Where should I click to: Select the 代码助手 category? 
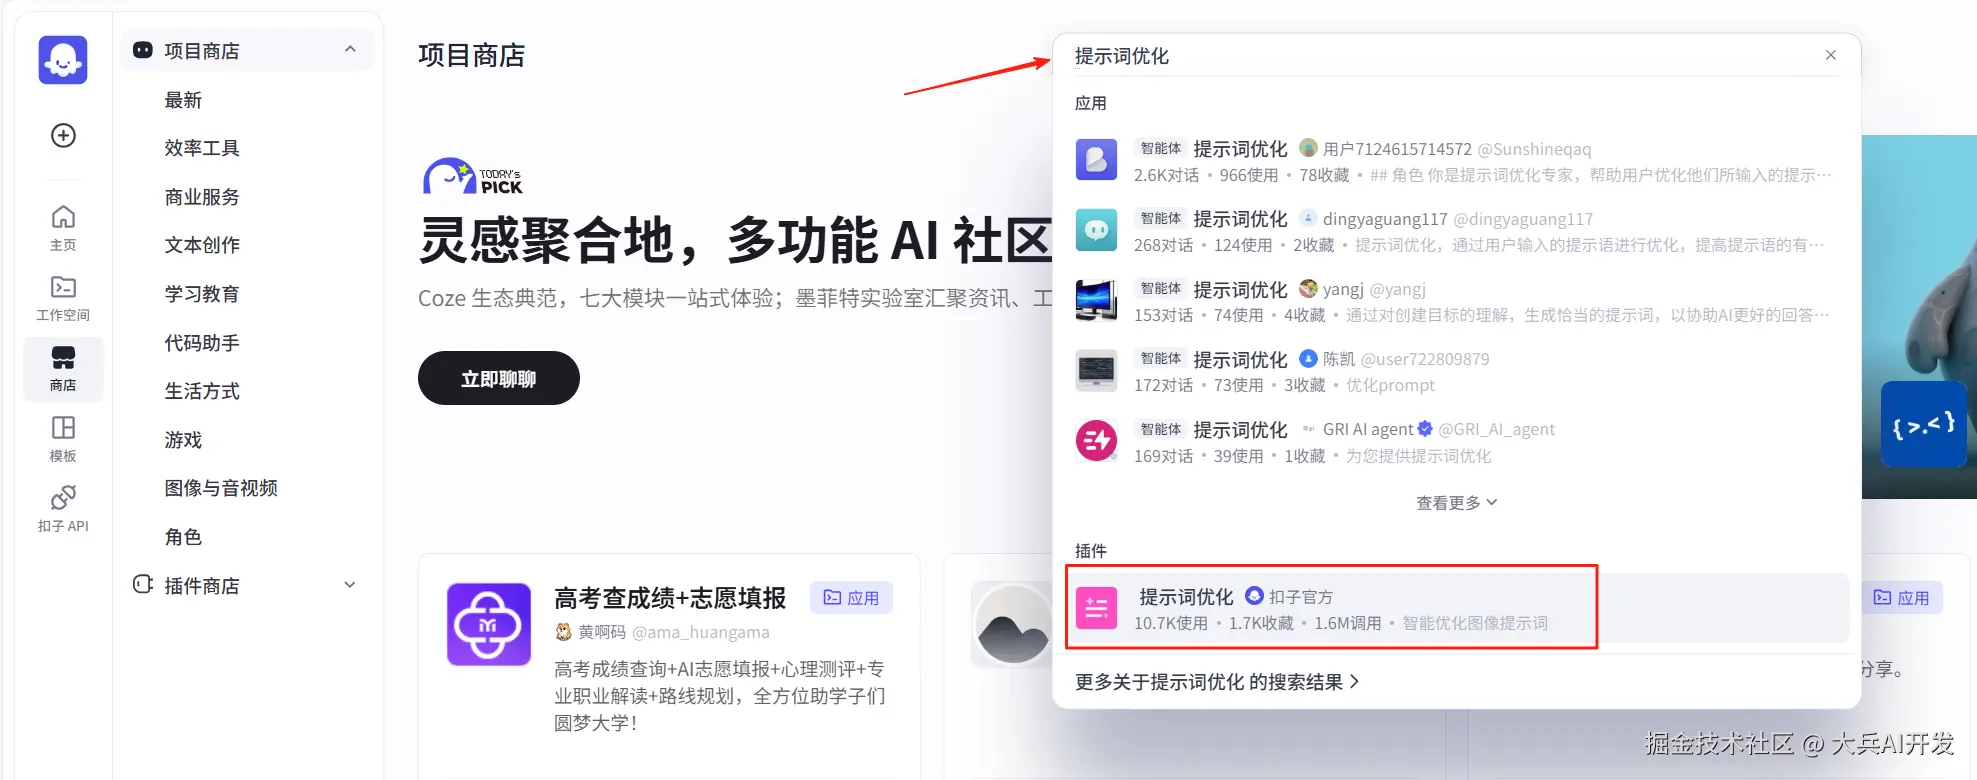(x=202, y=343)
